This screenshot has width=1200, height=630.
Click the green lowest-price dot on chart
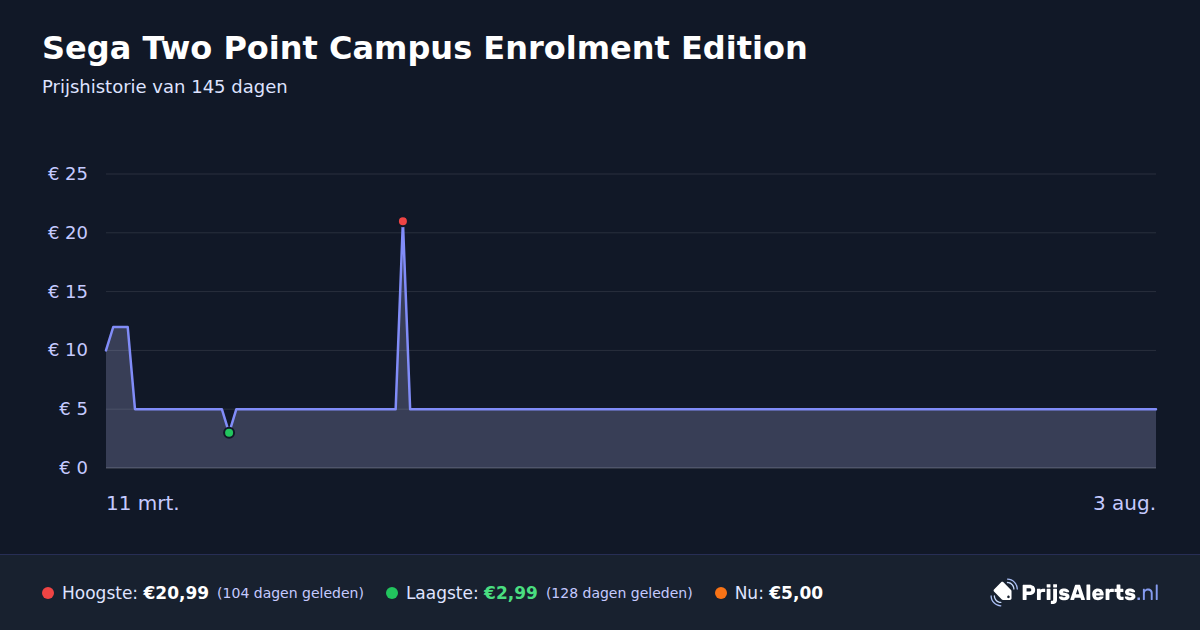pyautogui.click(x=229, y=433)
